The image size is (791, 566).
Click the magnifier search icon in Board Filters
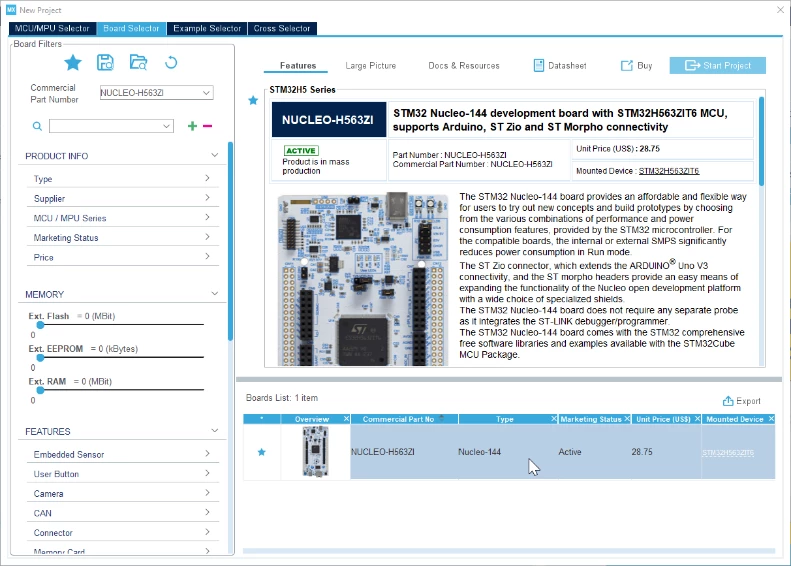[x=37, y=126]
